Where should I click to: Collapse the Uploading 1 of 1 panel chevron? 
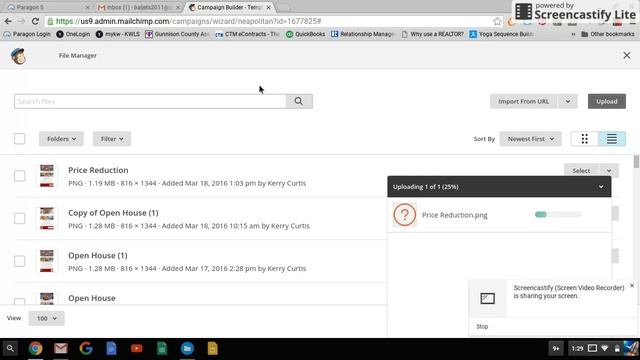point(601,187)
